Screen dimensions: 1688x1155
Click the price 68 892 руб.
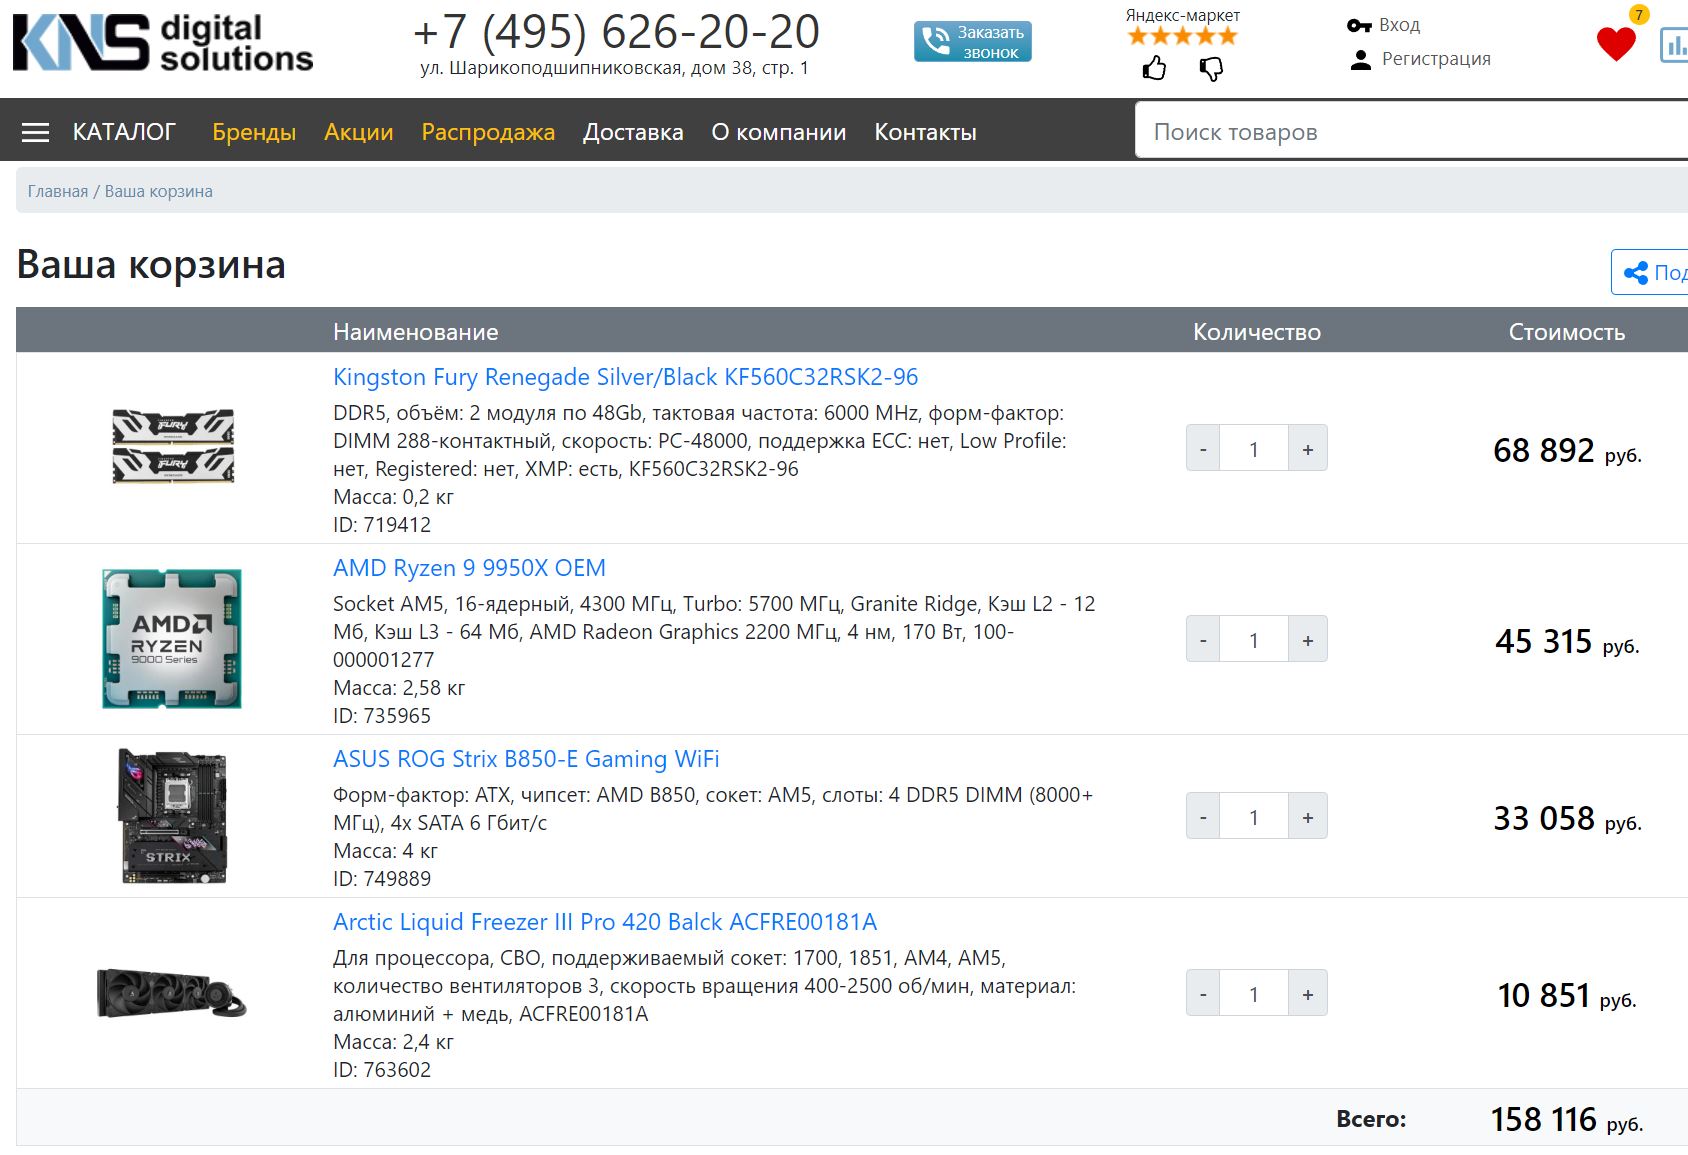pyautogui.click(x=1567, y=451)
